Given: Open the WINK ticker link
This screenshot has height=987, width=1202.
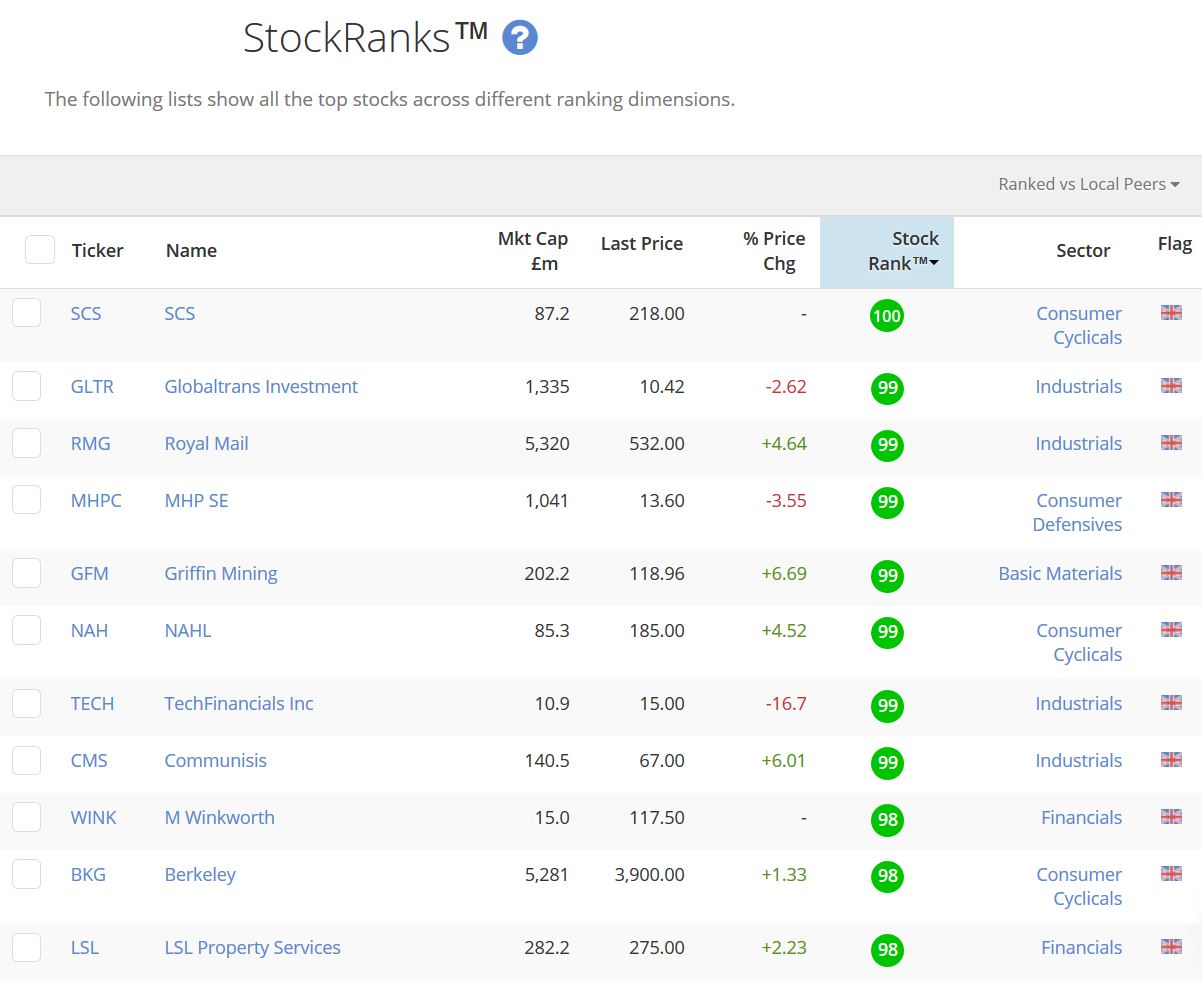Looking at the screenshot, I should click(93, 817).
